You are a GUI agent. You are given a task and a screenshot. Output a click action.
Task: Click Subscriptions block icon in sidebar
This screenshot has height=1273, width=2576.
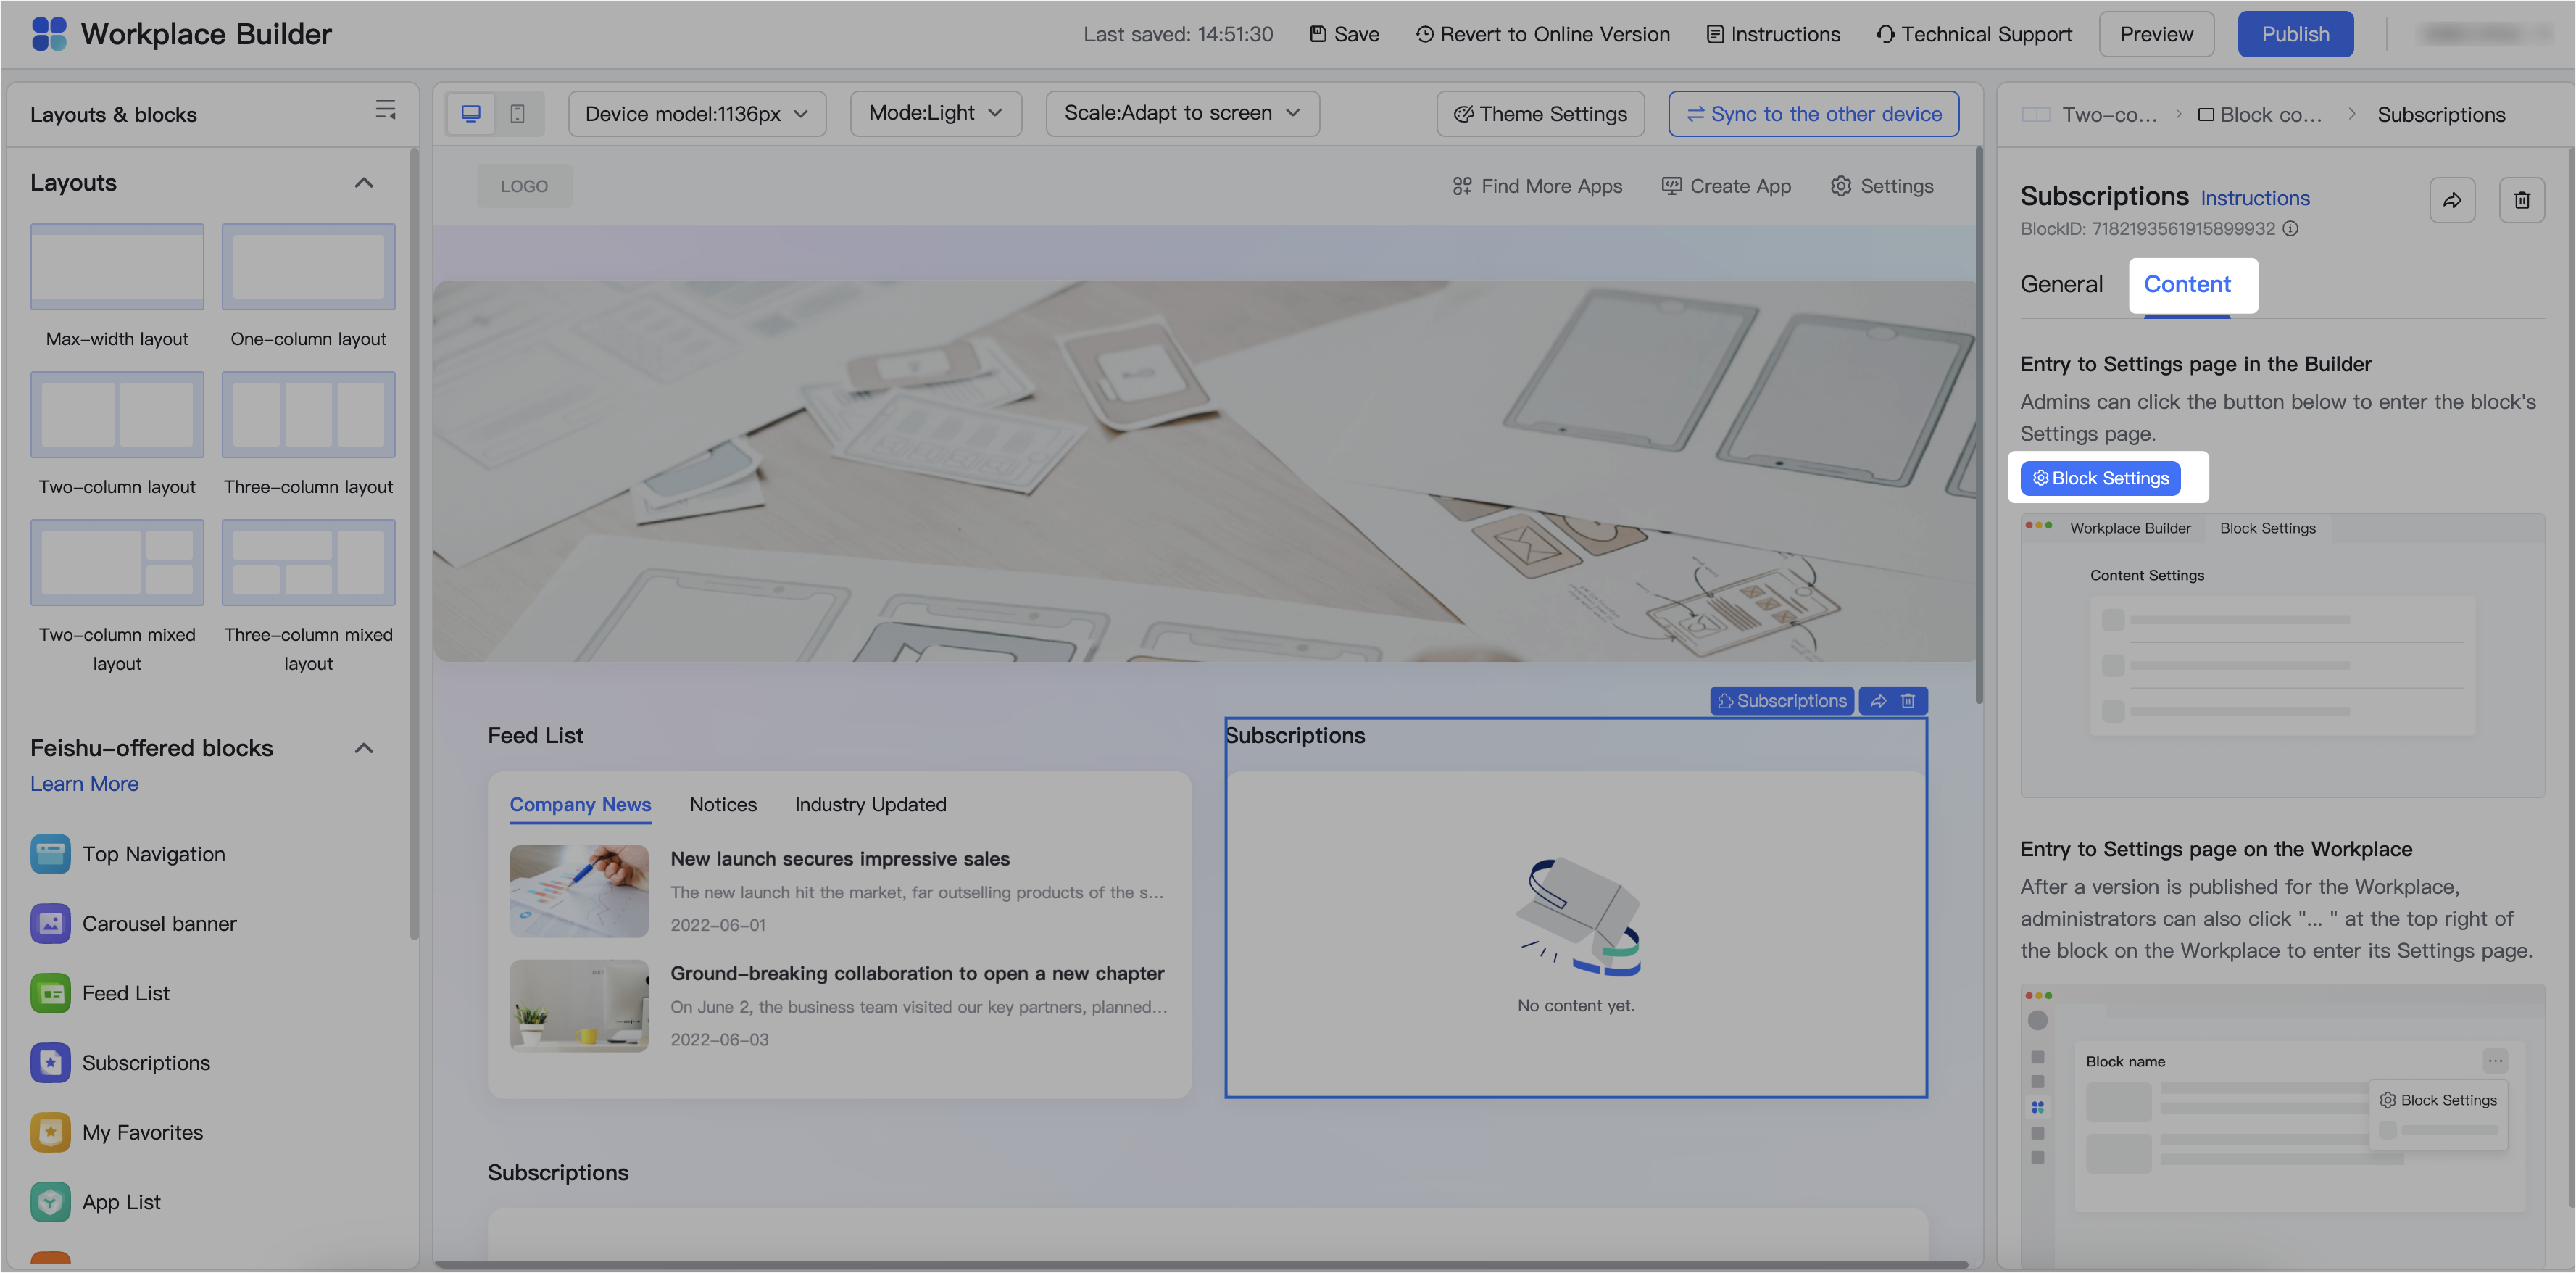point(51,1063)
